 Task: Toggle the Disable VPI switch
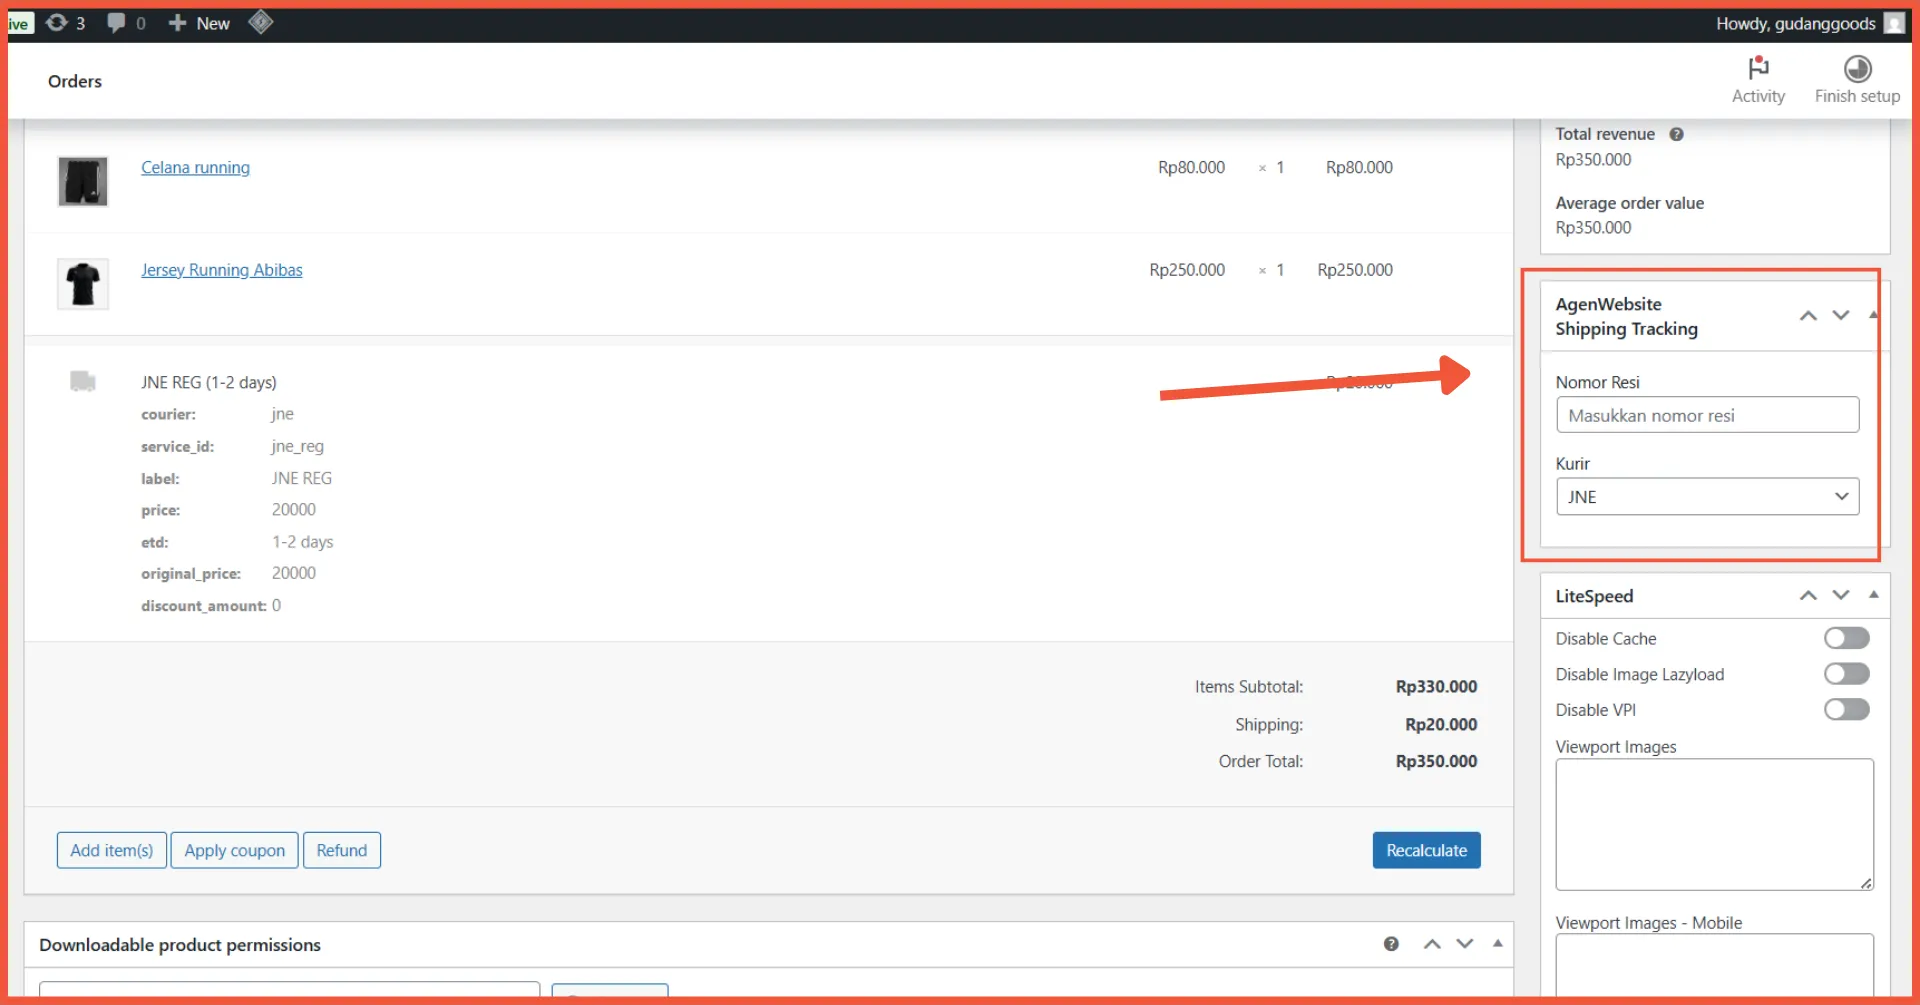click(x=1846, y=710)
